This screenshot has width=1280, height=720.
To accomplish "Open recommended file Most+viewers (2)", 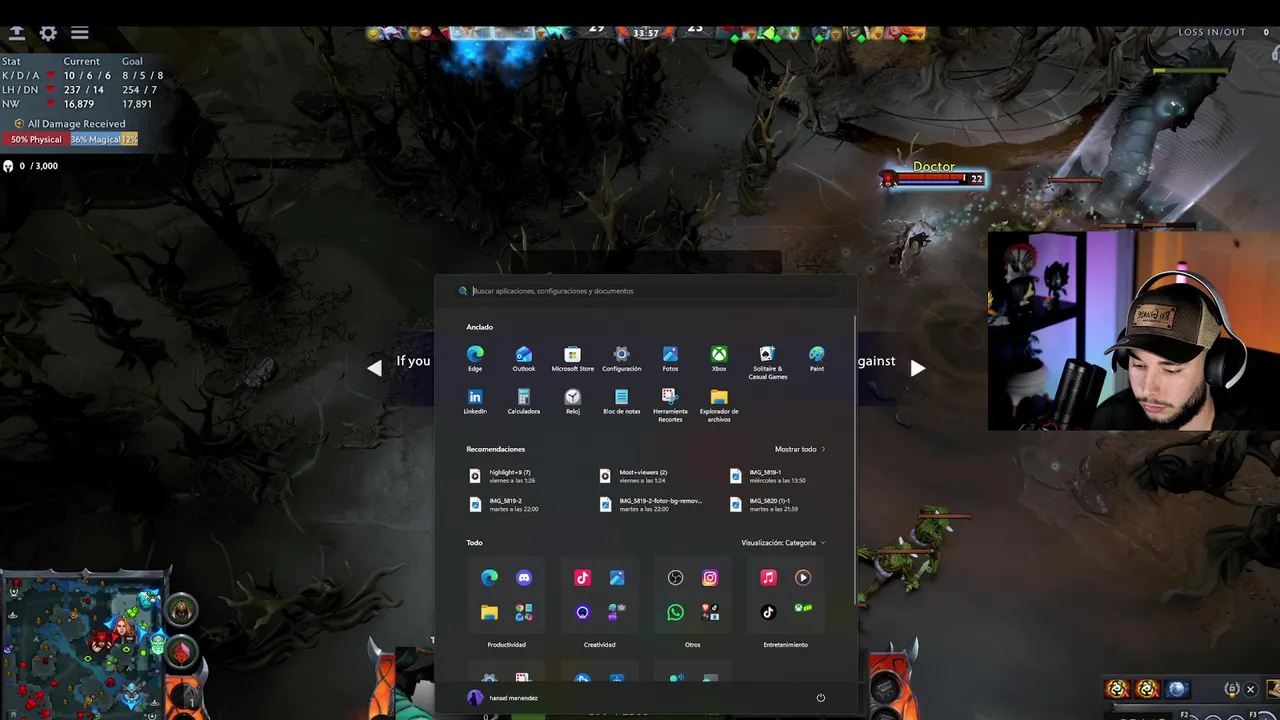I will (635, 476).
